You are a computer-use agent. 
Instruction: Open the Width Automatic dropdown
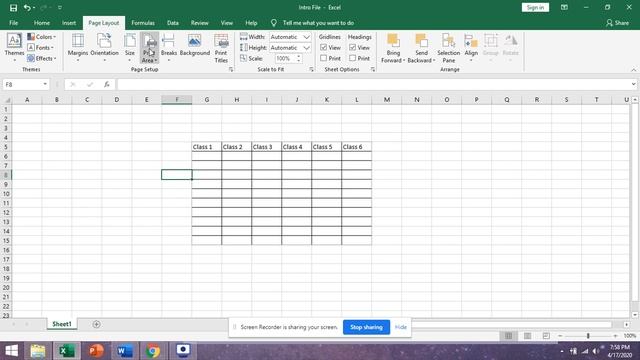[x=306, y=37]
